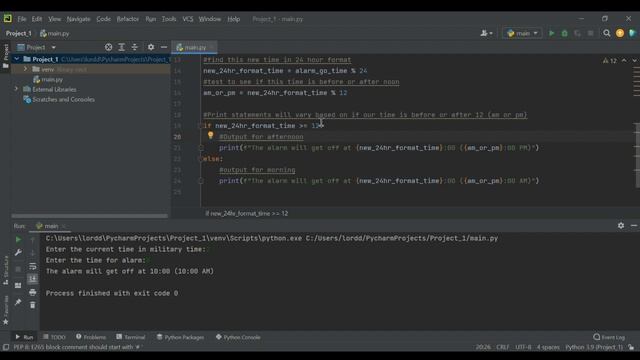This screenshot has width=640, height=360.
Task: Click Python 3.9 interpreter in status bar
Action: point(594,347)
